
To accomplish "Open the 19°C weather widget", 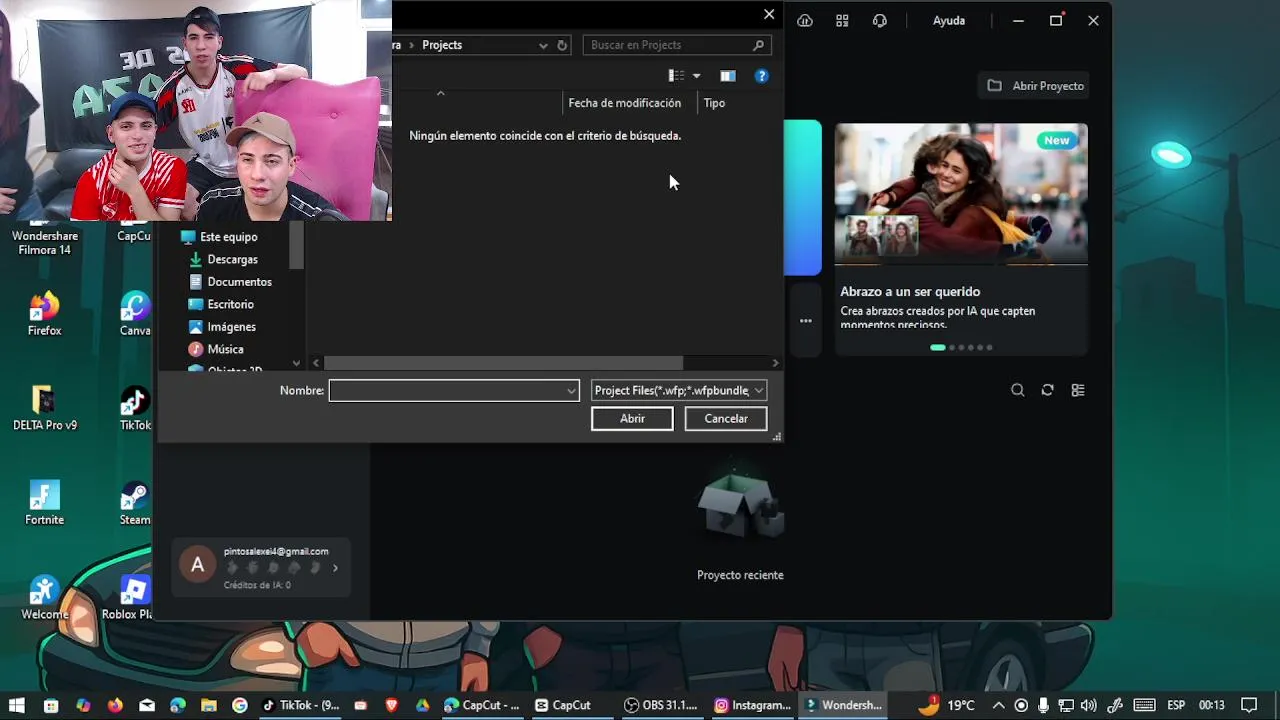I will (946, 705).
